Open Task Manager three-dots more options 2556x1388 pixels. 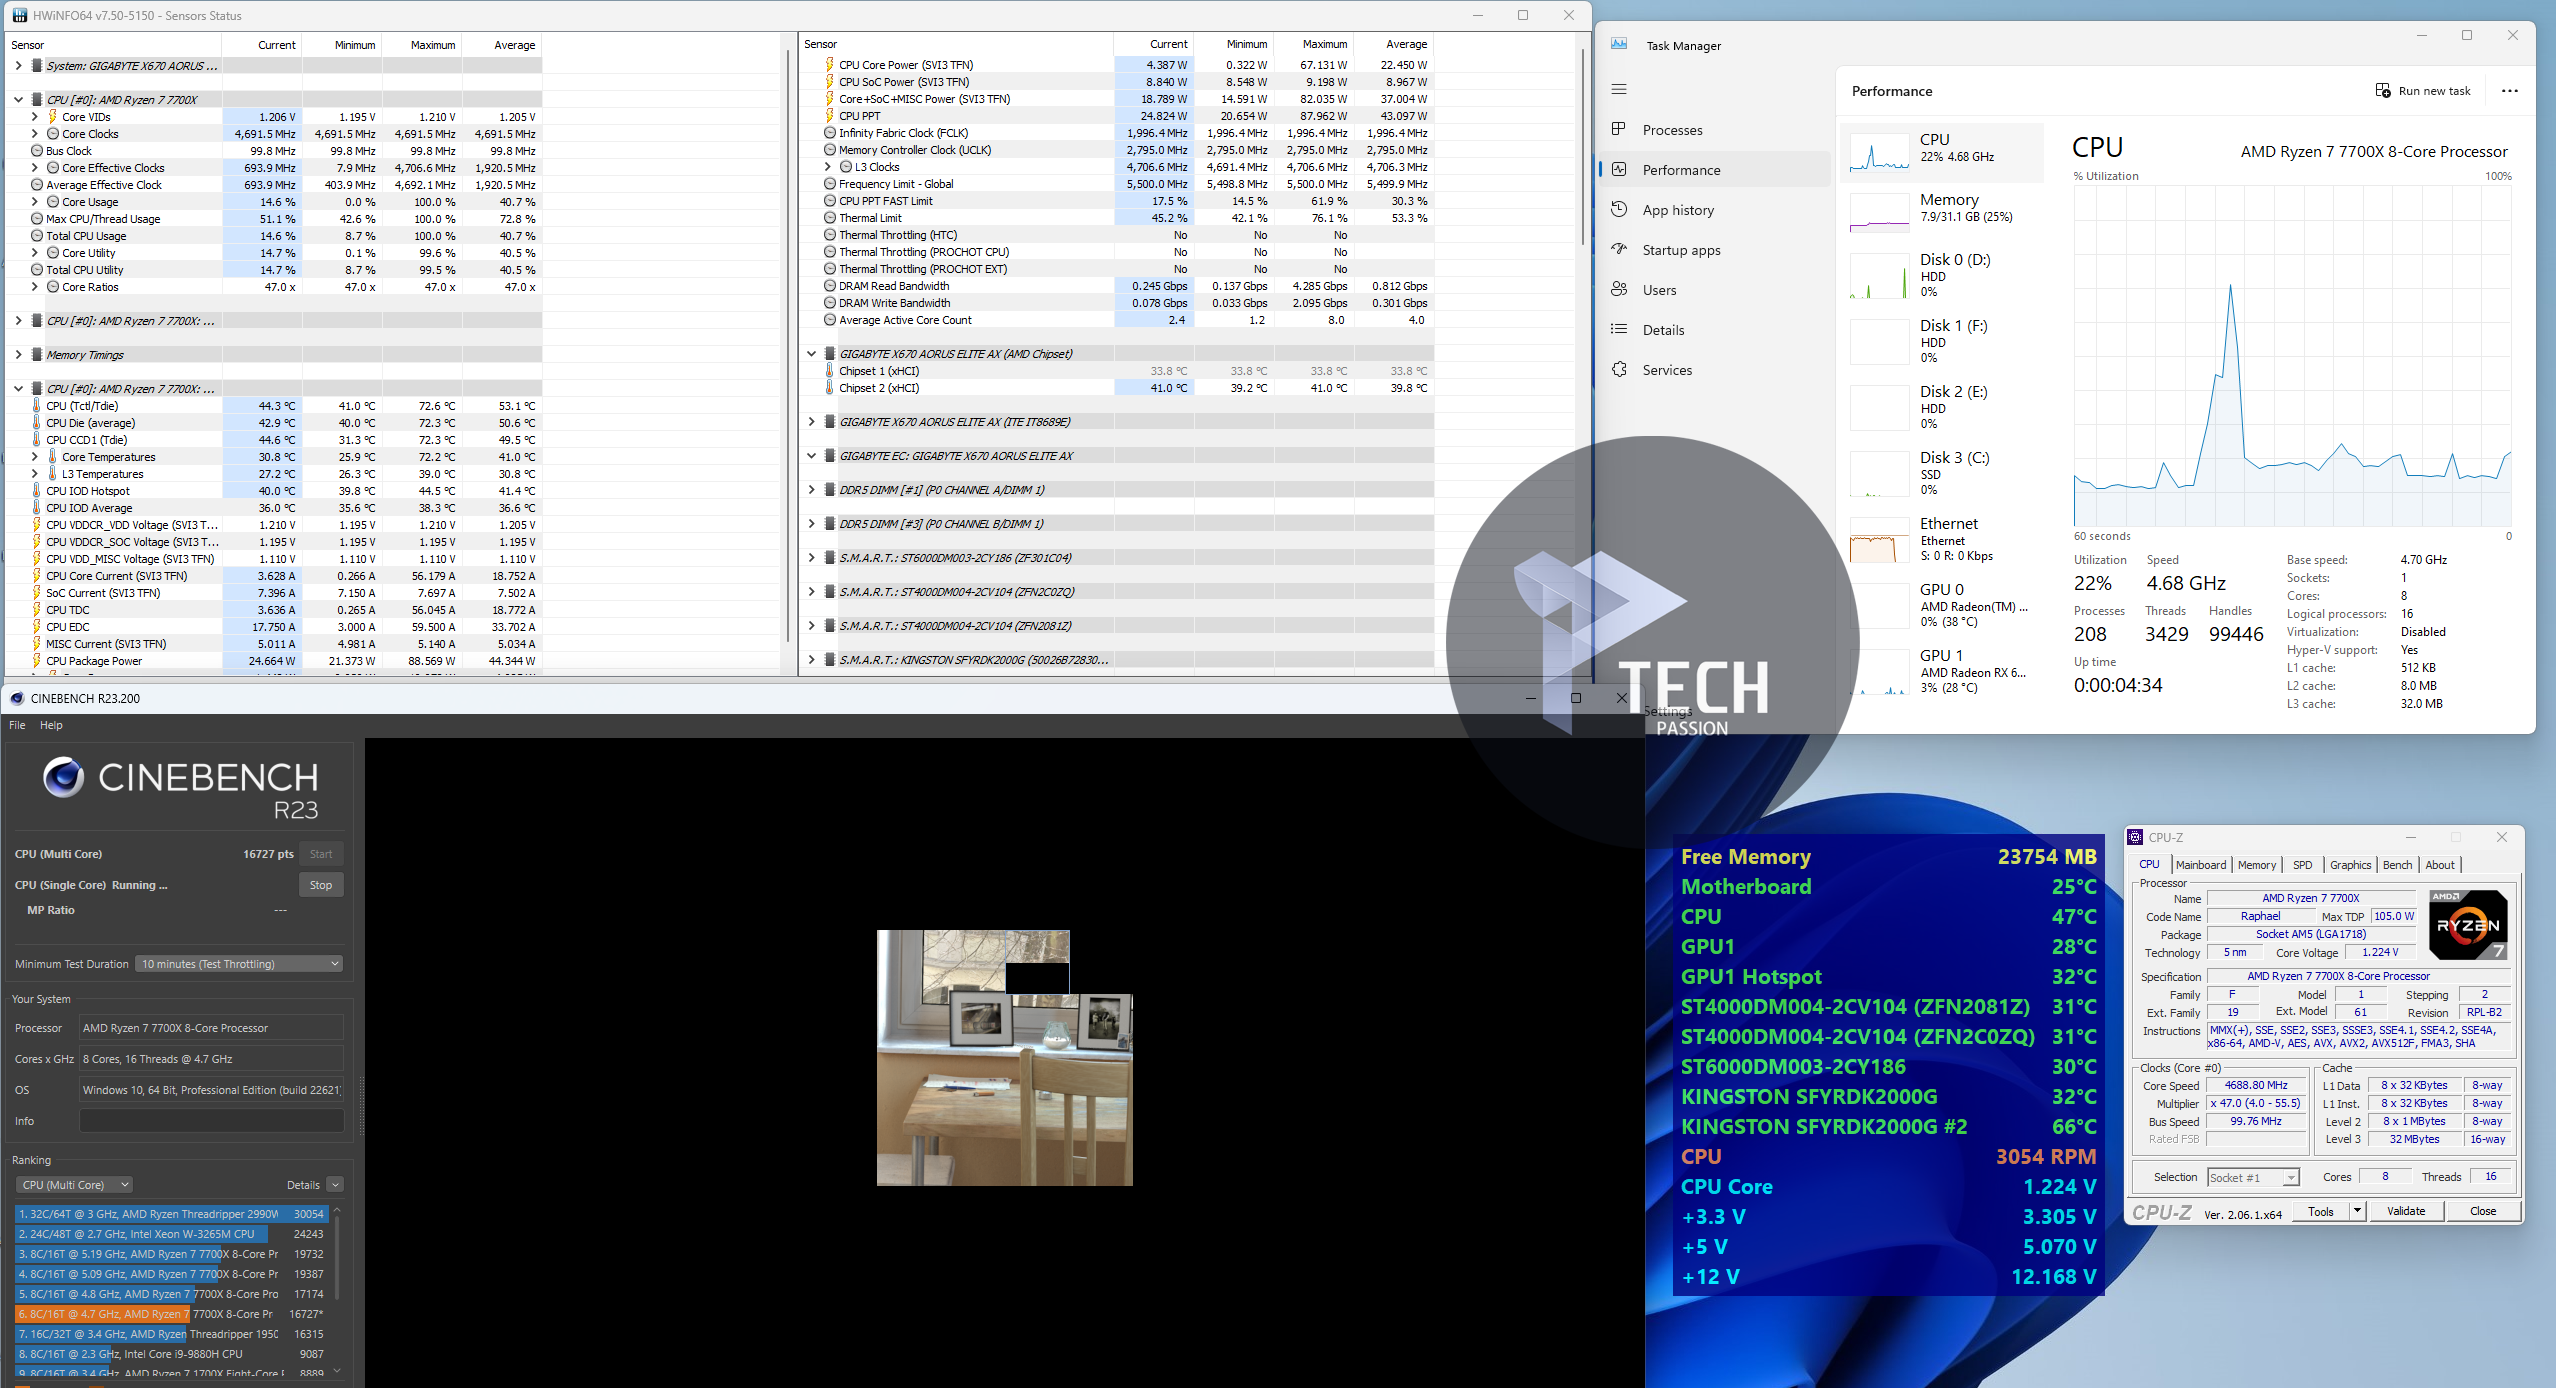coord(2509,90)
